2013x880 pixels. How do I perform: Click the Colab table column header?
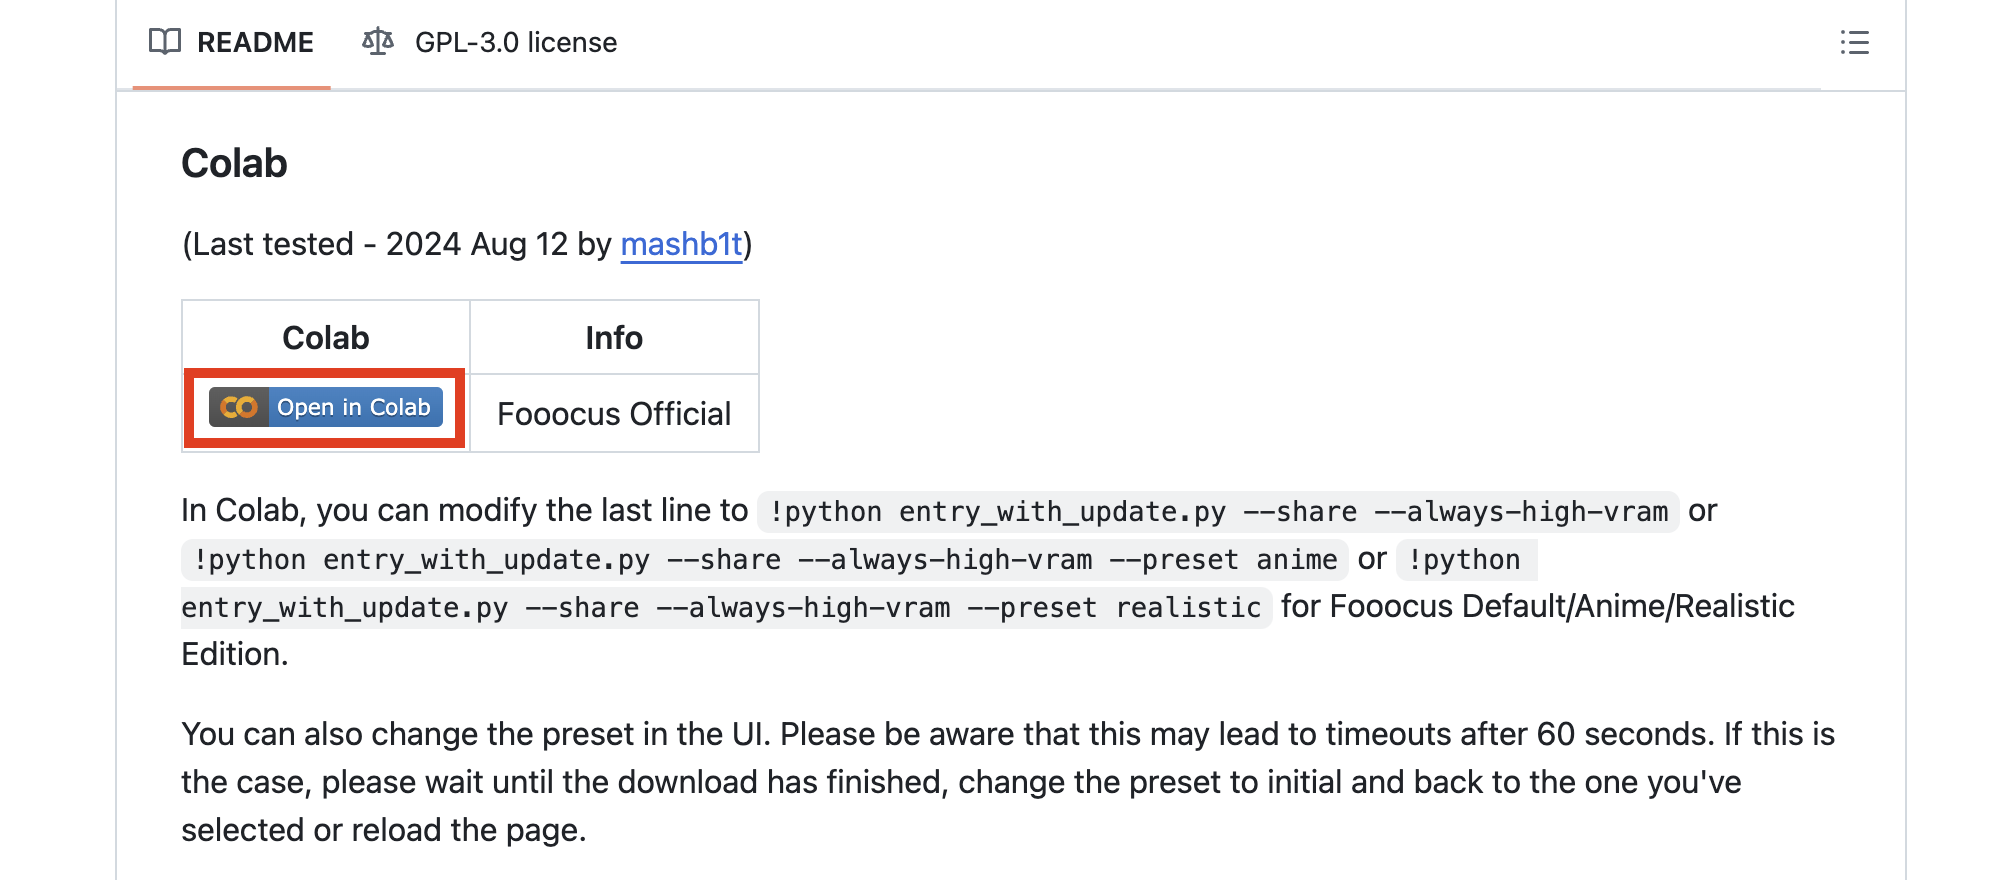pos(326,338)
